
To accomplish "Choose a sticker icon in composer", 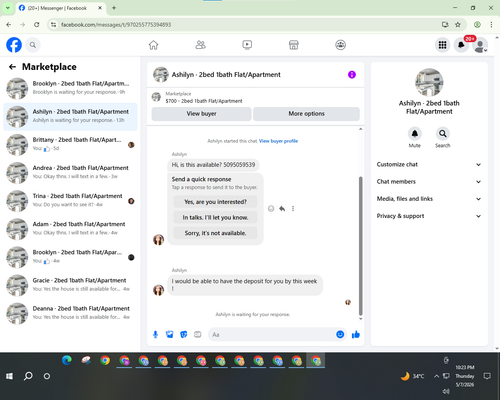I will (184, 334).
